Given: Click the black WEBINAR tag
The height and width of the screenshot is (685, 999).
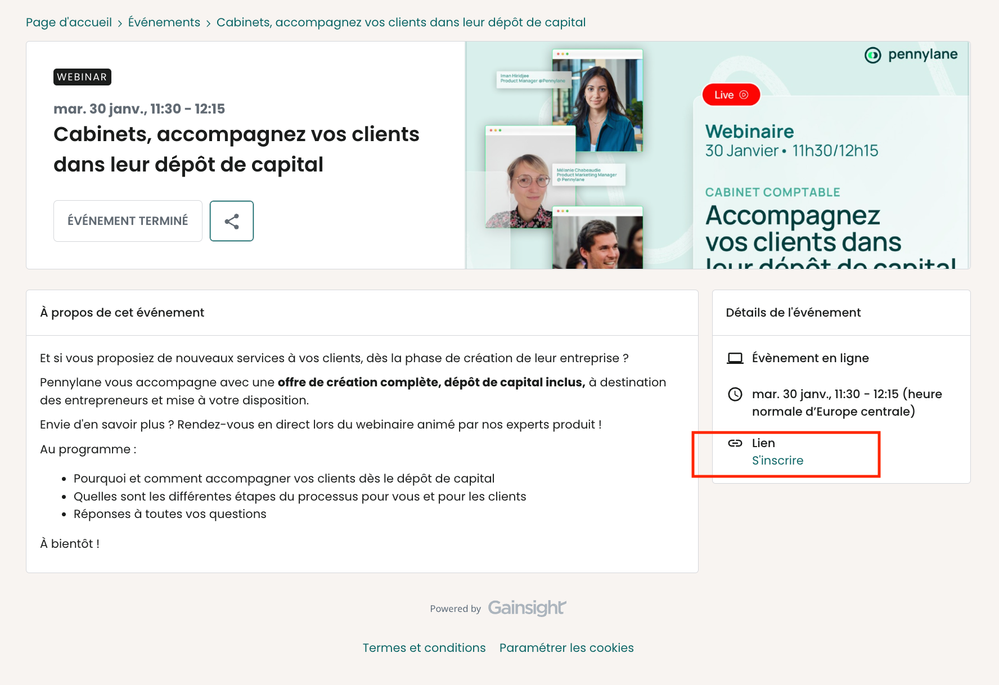Looking at the screenshot, I should 82,77.
